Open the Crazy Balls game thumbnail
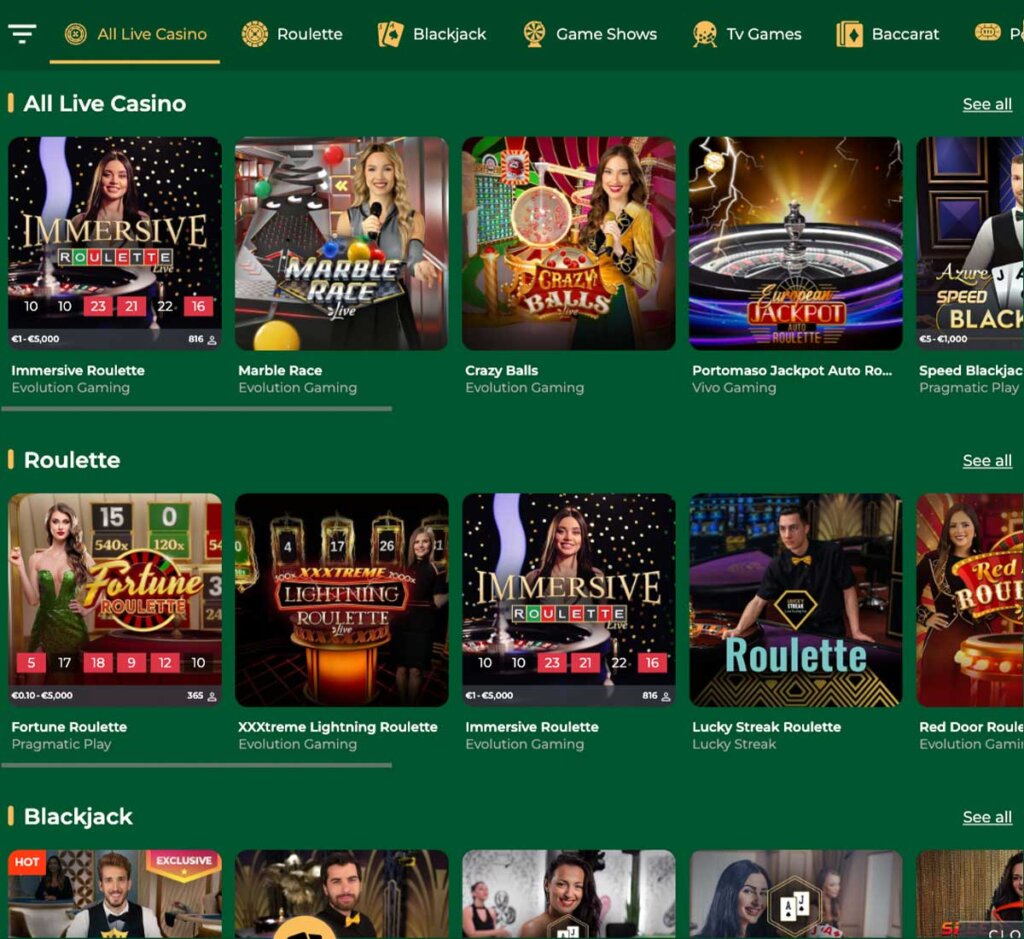Screen dimensions: 1024x939 tap(569, 243)
